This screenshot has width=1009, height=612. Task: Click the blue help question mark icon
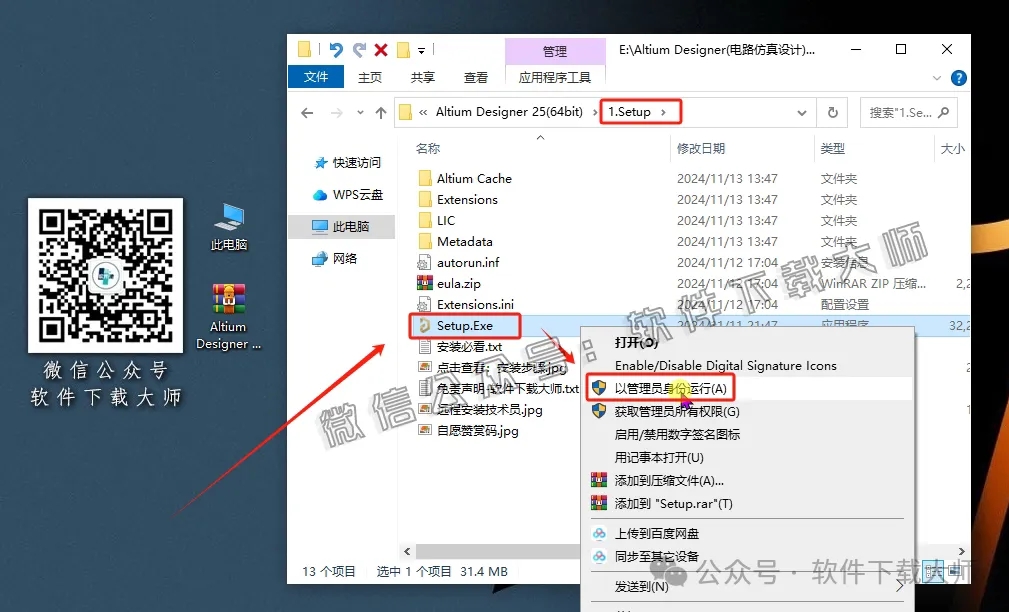click(x=958, y=77)
